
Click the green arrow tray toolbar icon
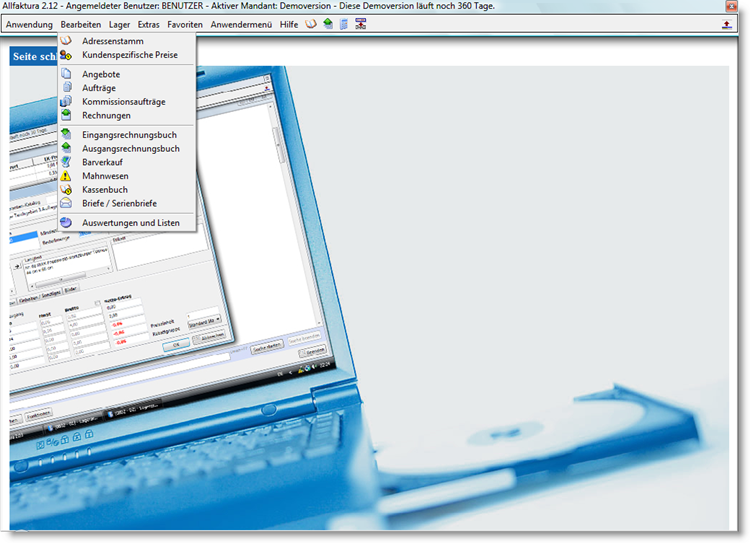coord(328,23)
